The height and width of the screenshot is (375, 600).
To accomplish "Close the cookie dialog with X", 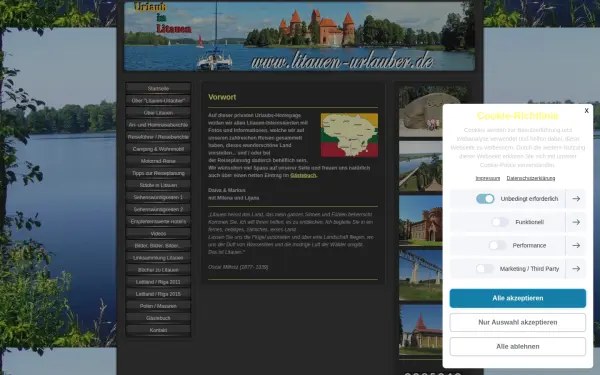I will point(586,111).
